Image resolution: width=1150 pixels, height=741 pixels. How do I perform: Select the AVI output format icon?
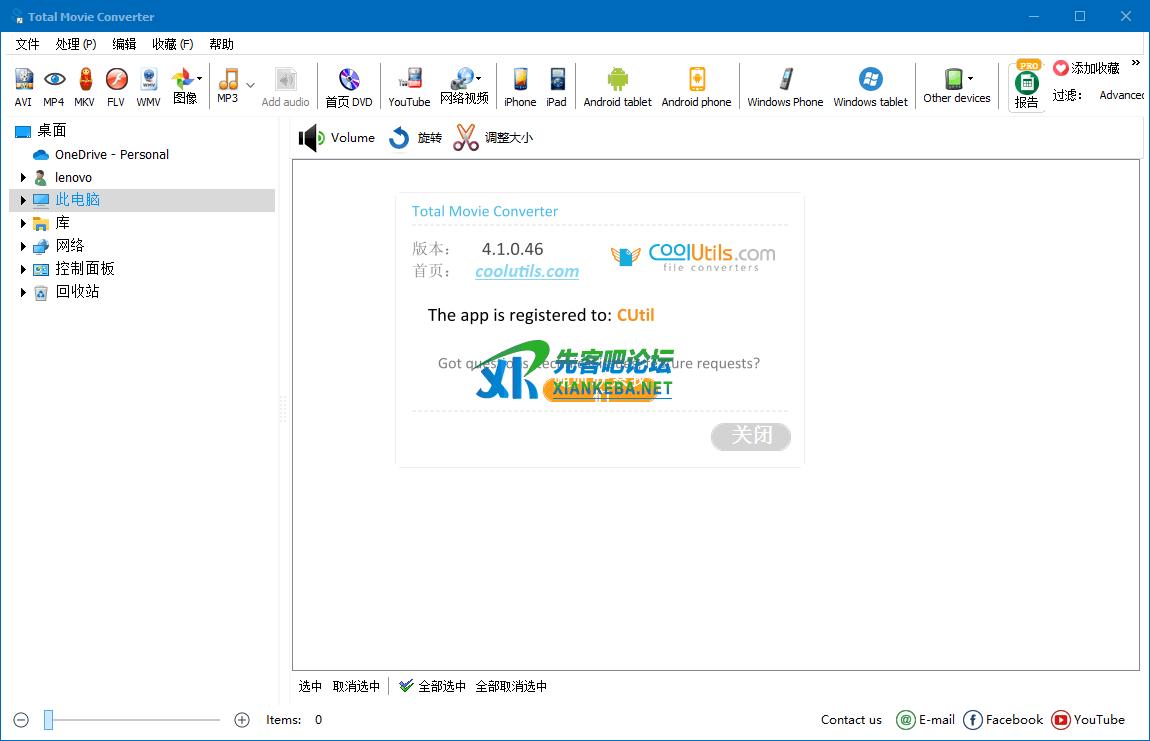(23, 86)
